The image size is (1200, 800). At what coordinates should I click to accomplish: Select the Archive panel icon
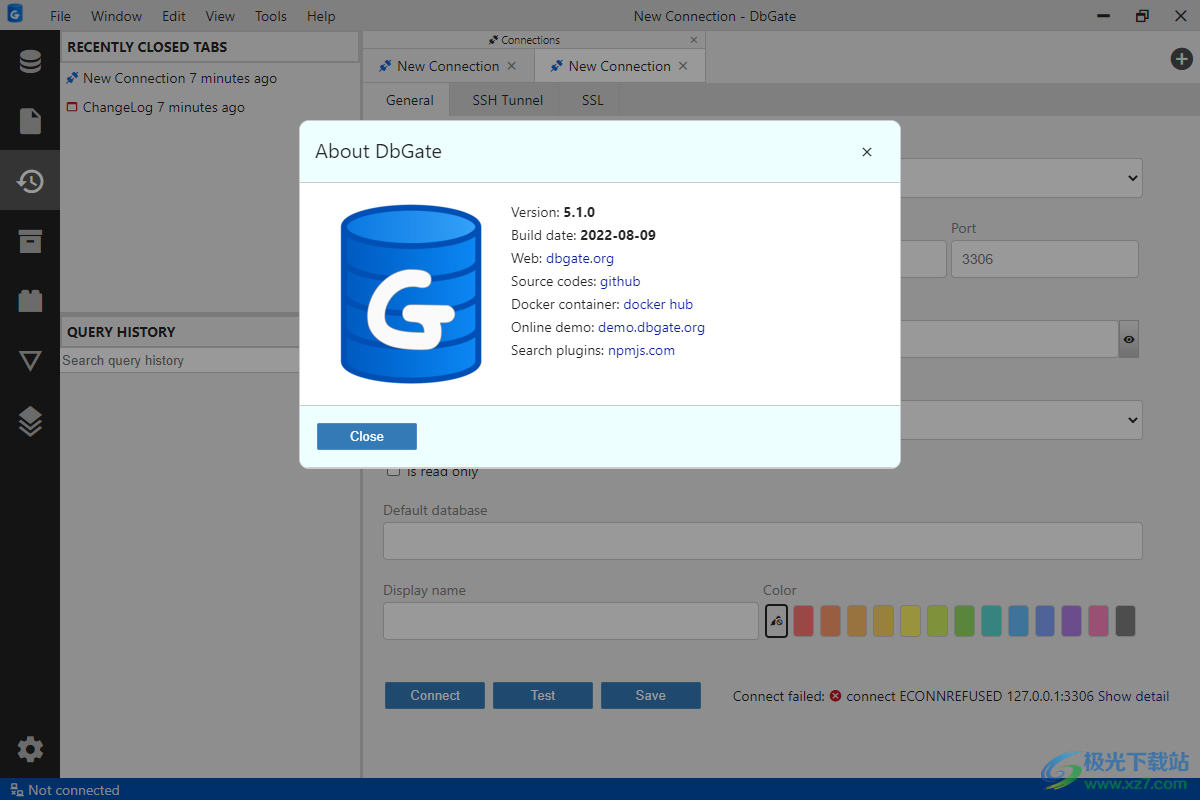(30, 241)
